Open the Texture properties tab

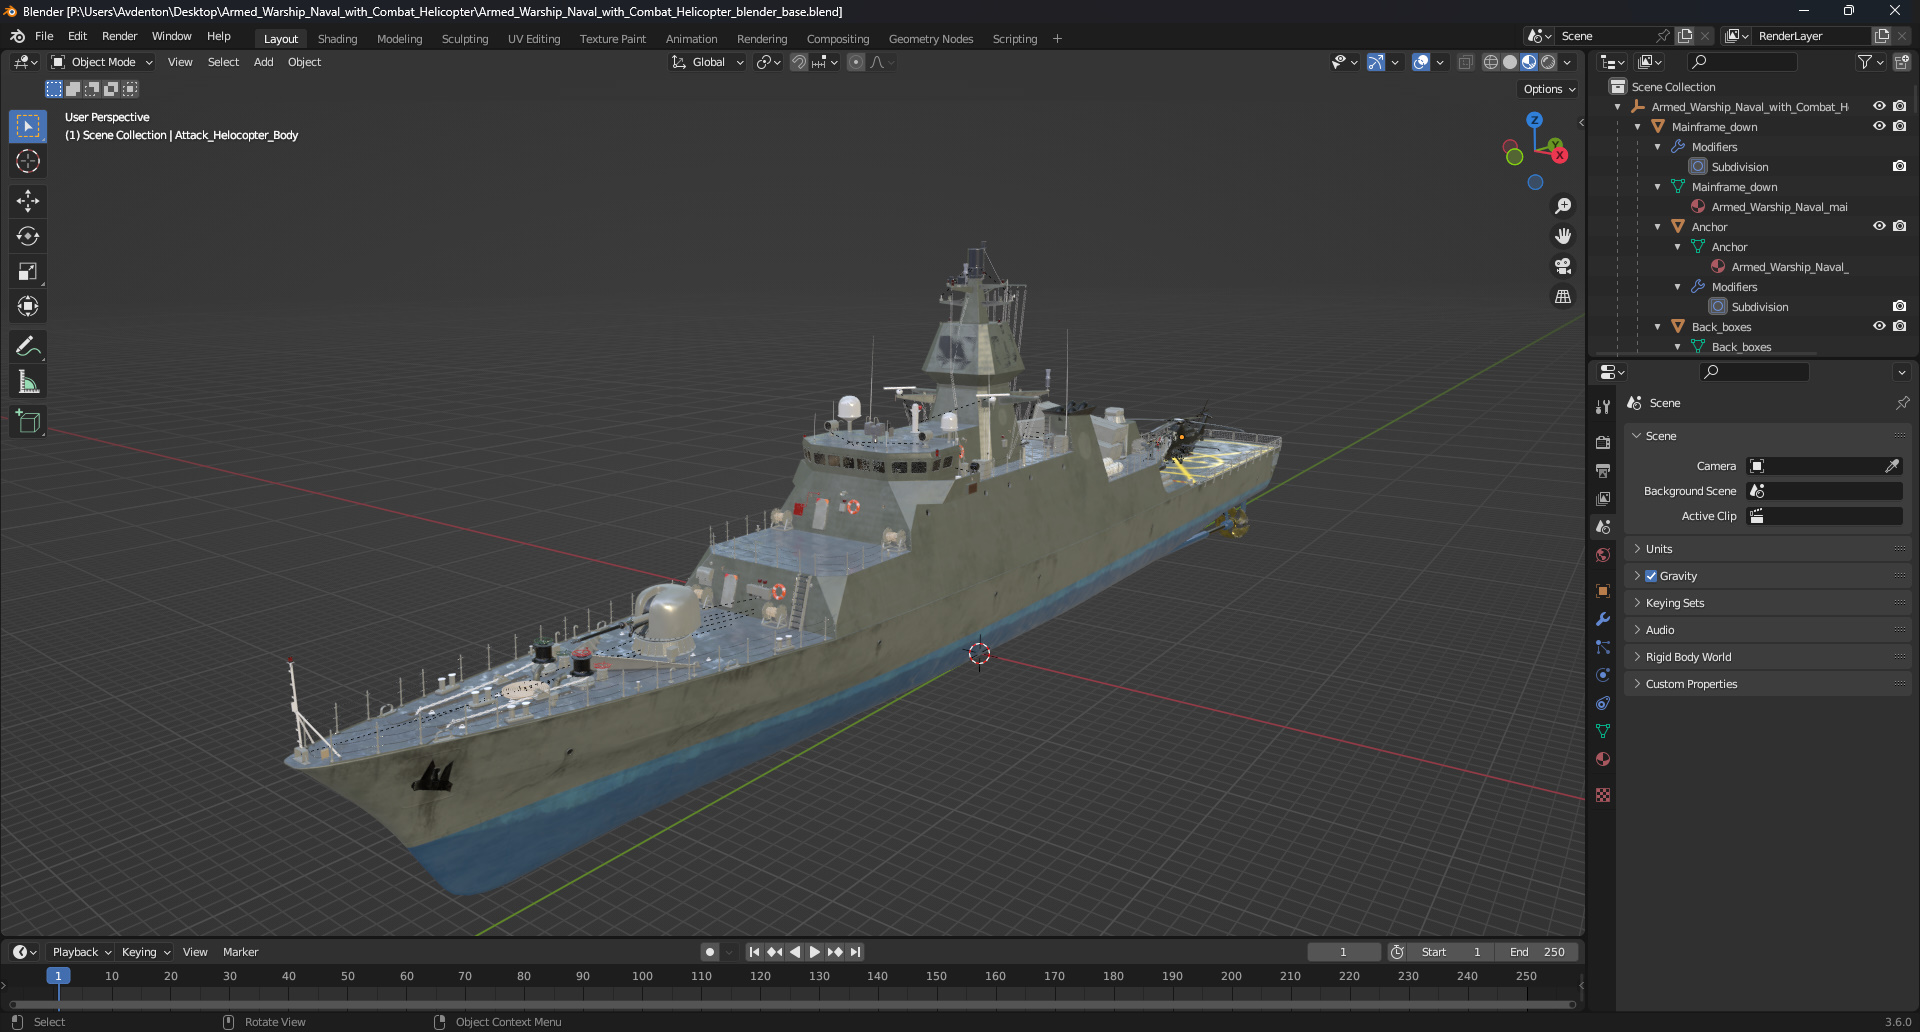1603,795
